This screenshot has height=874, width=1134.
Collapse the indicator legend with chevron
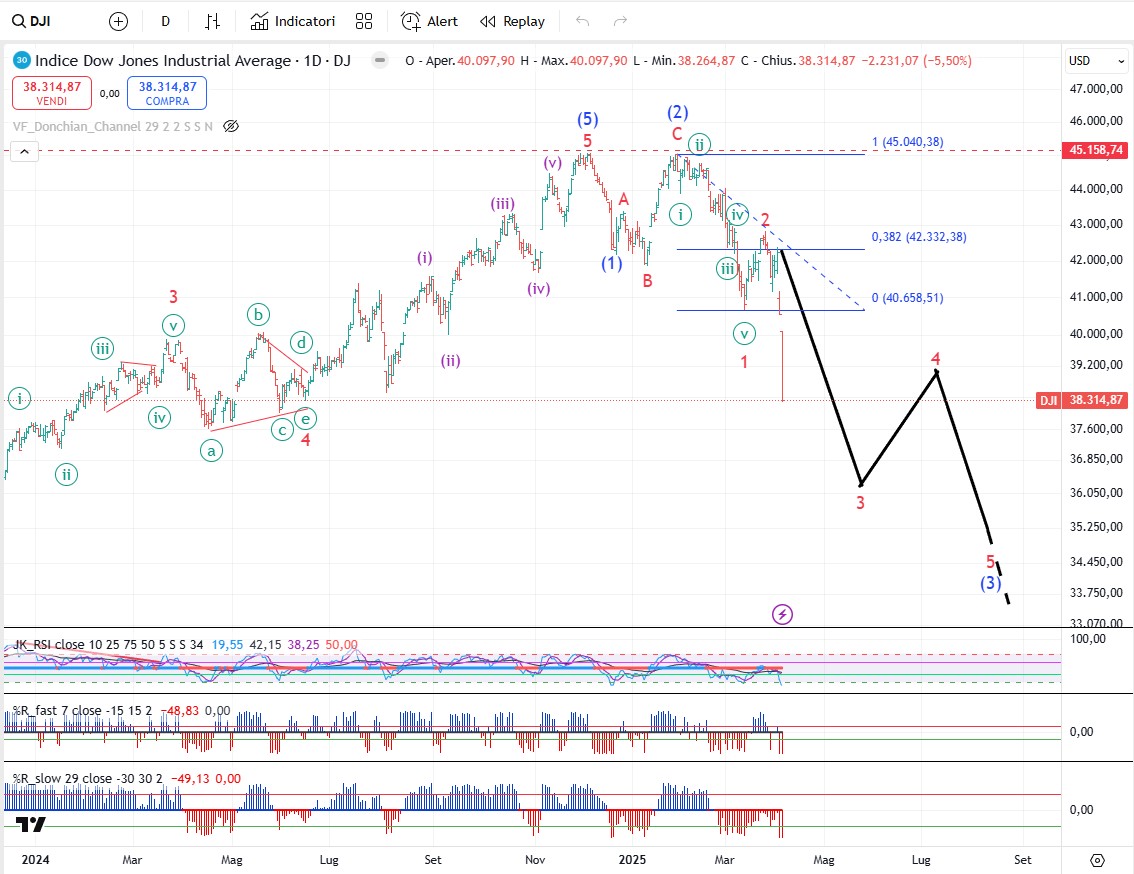[x=25, y=151]
